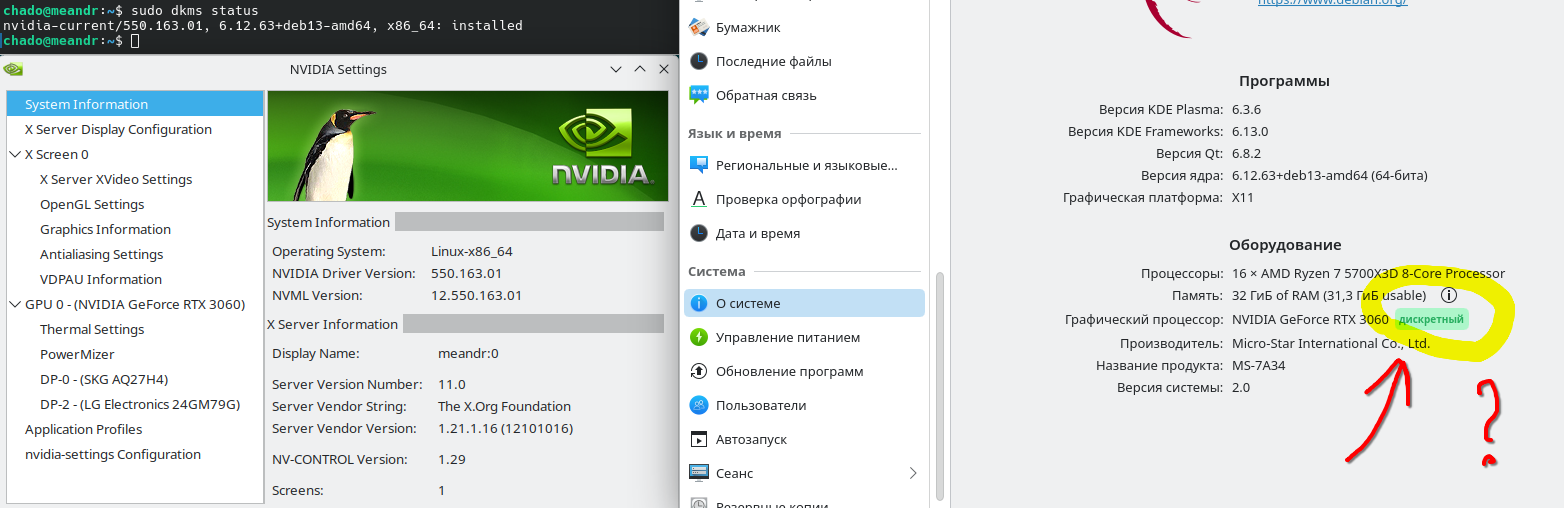1564x508 pixels.
Task: Click the NVIDIA logo icon in title bar
Action: coord(13,70)
